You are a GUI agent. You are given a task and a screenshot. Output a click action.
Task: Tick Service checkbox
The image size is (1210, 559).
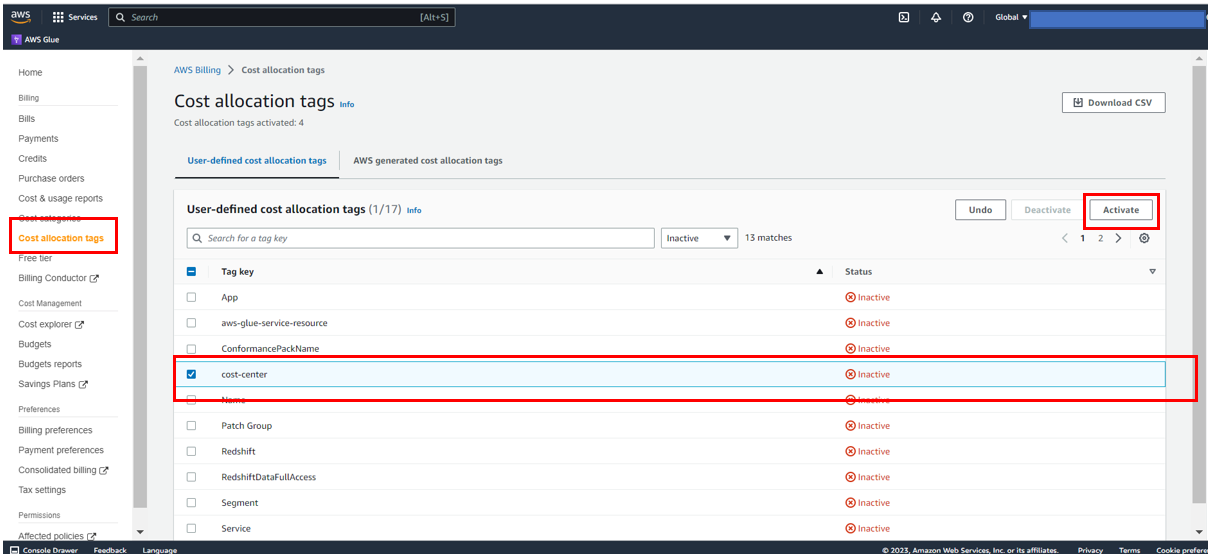(192, 528)
